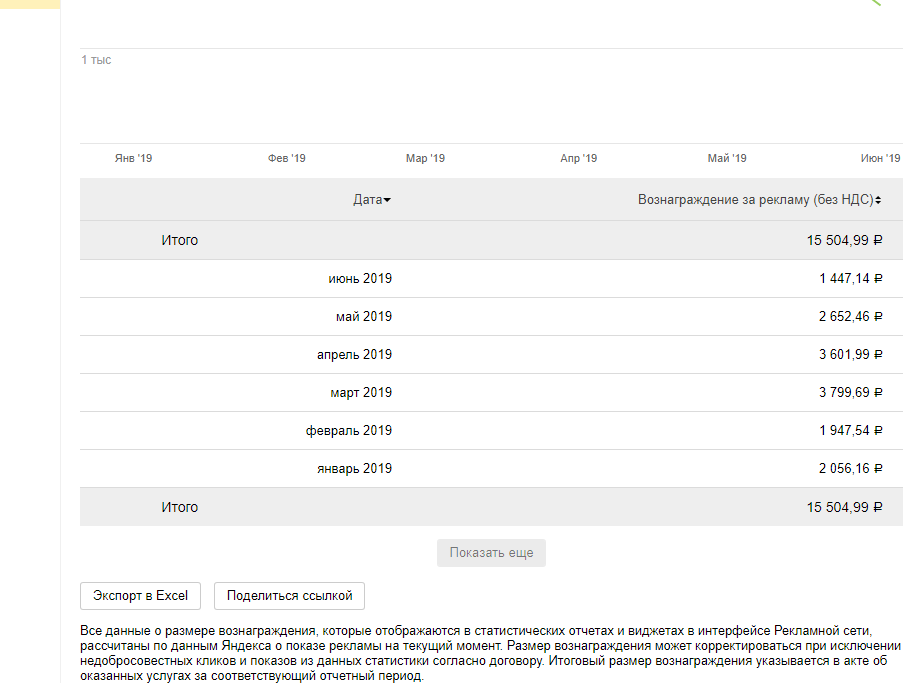Screen dimensions: 919x683
Task: Export the report with Экспорт в Excel
Action: point(140,596)
